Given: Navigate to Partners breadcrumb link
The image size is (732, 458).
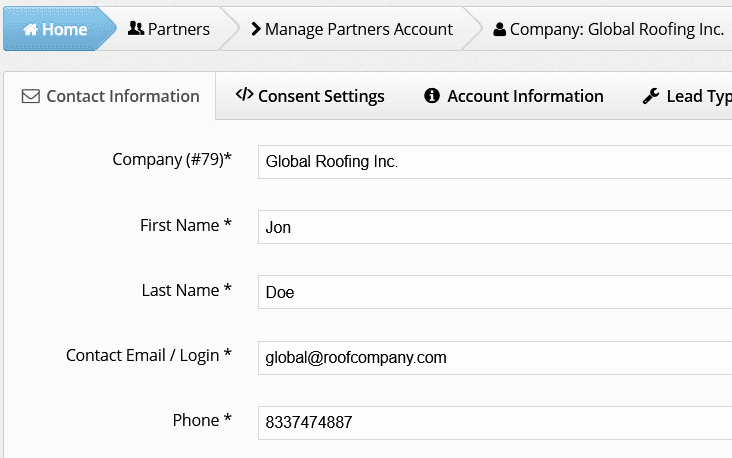Looking at the screenshot, I should click(169, 29).
